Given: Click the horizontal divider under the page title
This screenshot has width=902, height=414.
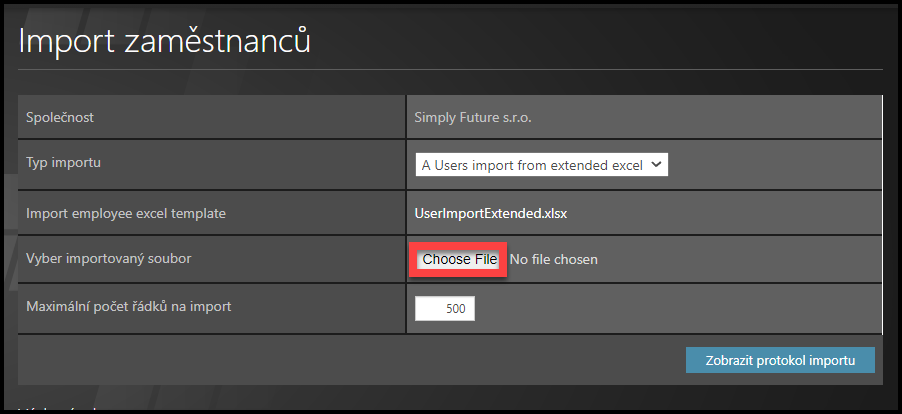Looking at the screenshot, I should 450,69.
